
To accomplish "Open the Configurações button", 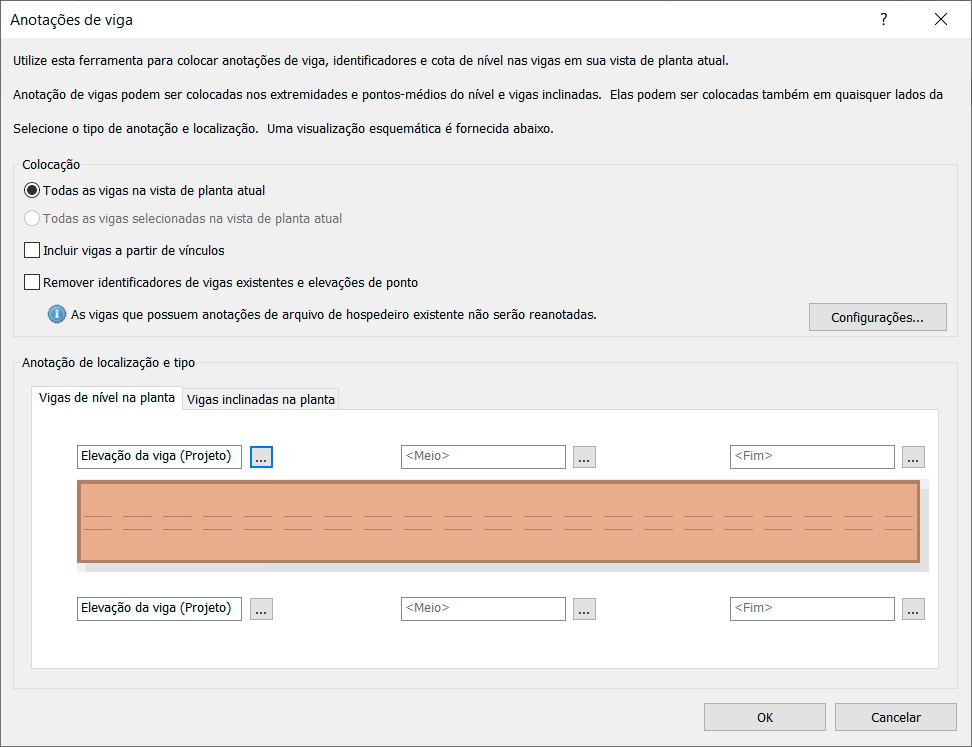I will 877,317.
